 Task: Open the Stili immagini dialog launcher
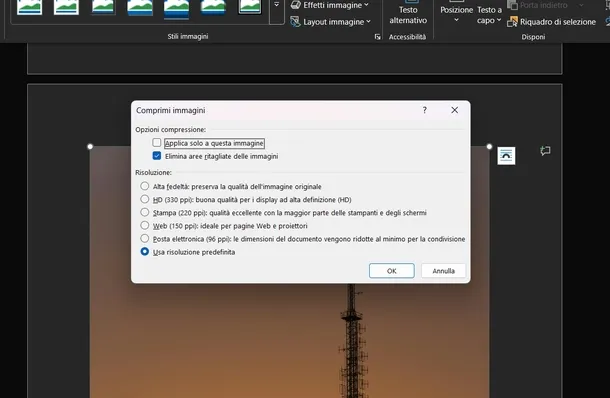pyautogui.click(x=377, y=37)
